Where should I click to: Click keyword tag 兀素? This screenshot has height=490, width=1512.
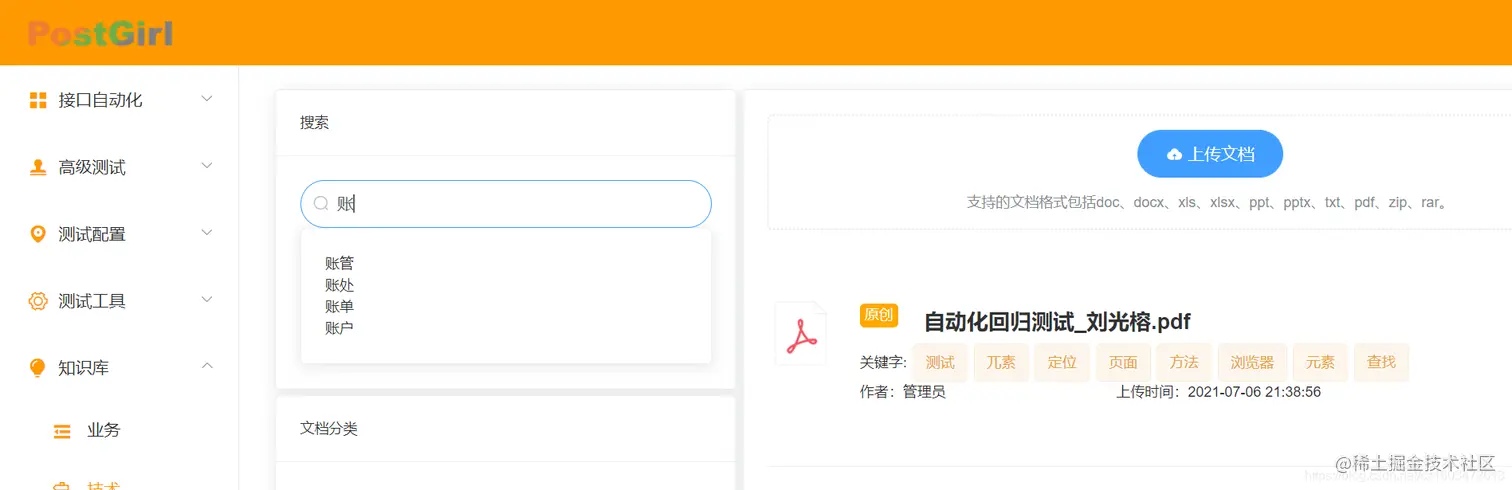pos(1001,363)
